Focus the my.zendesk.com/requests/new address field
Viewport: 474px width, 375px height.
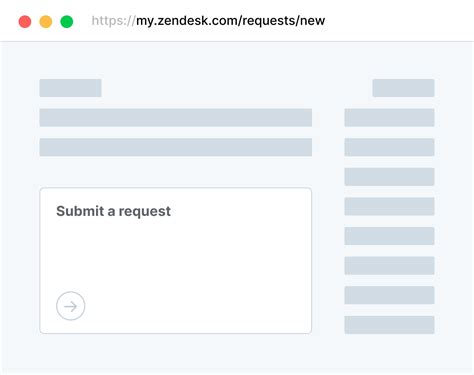pyautogui.click(x=208, y=21)
